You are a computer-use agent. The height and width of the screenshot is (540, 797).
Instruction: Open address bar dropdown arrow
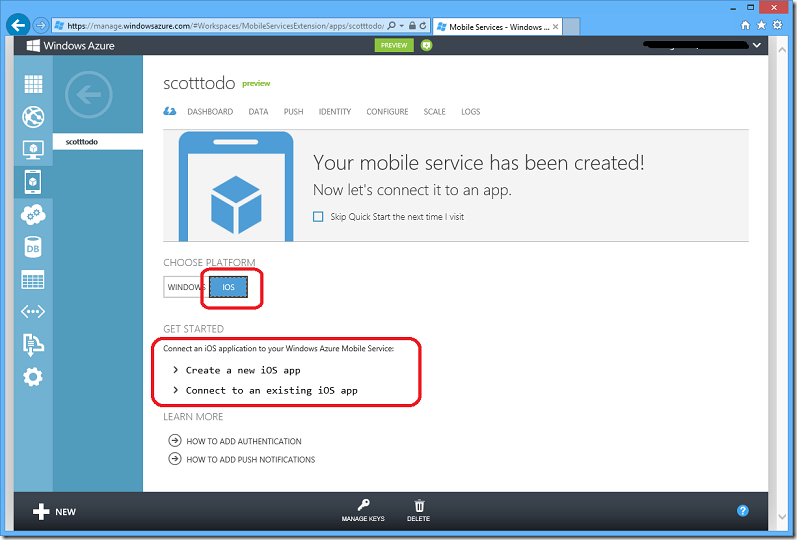[x=402, y=25]
